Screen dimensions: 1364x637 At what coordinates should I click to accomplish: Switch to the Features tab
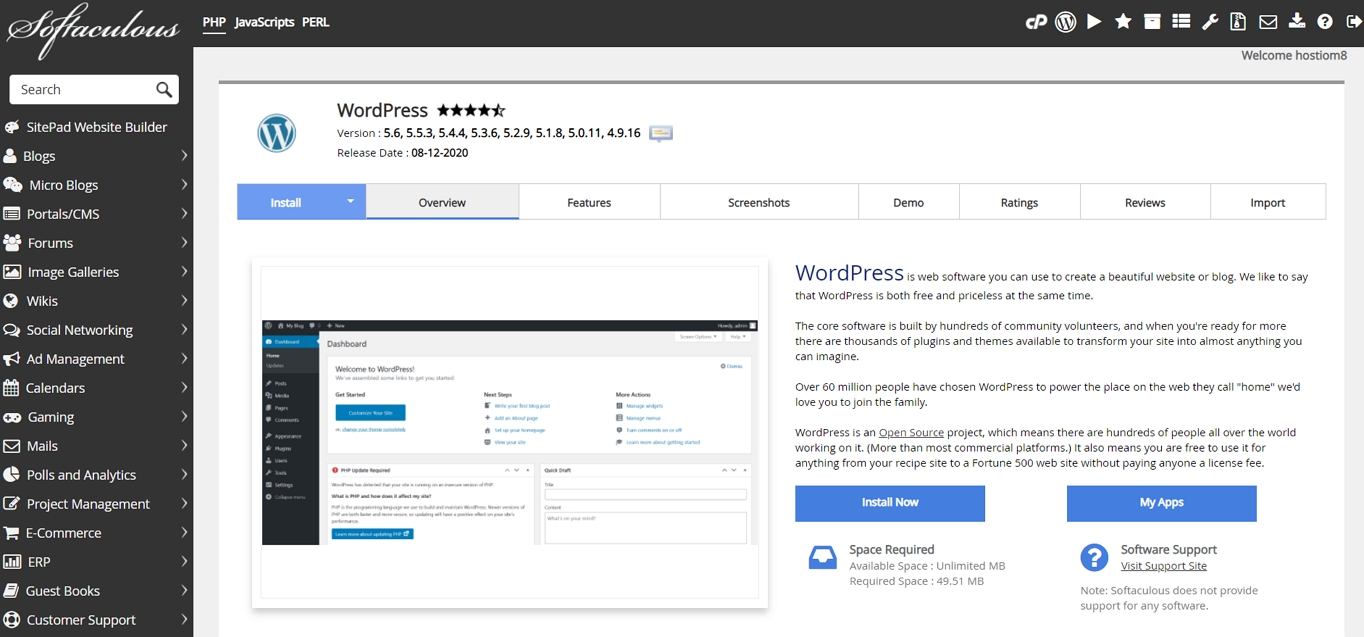[x=589, y=202]
